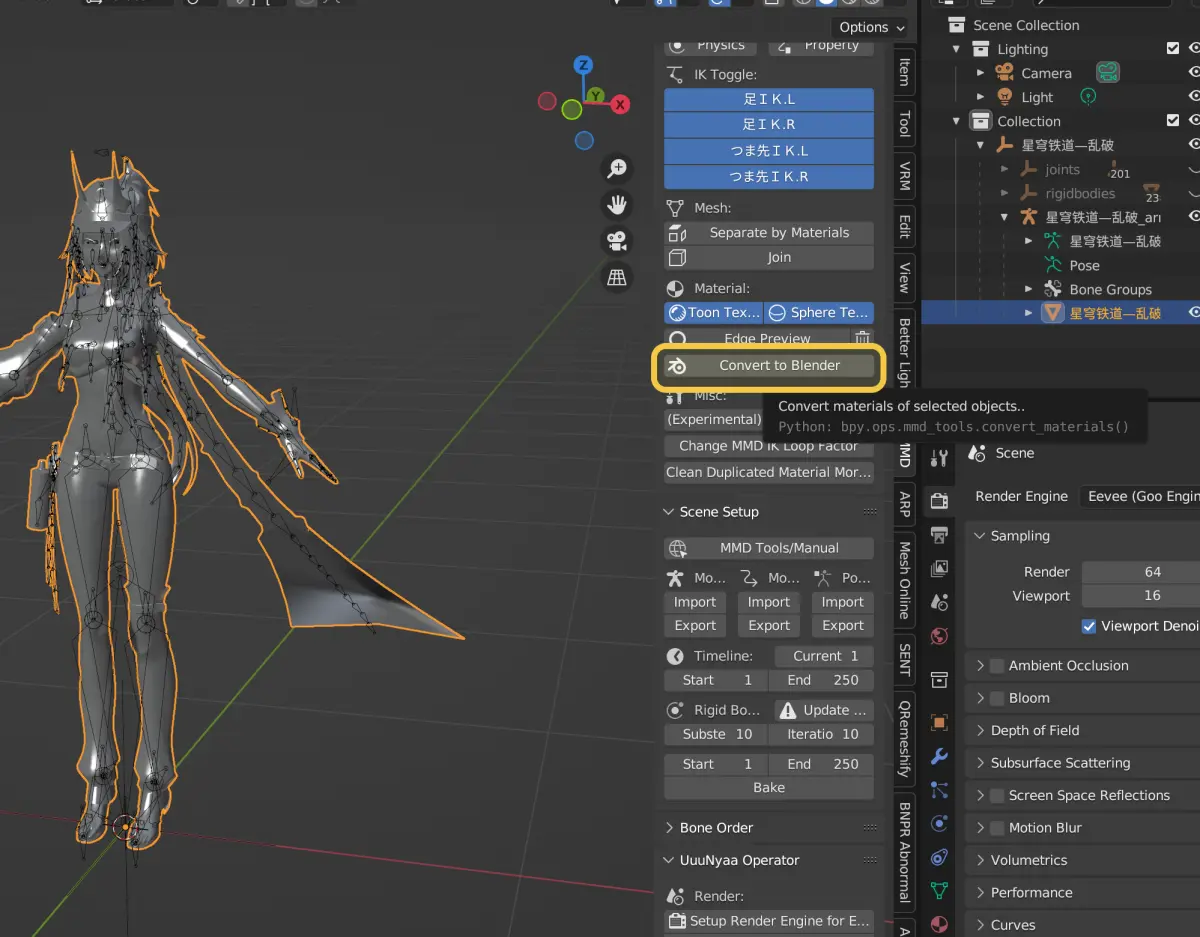
Task: Click the green camera data icon next to Camera
Action: [x=1106, y=72]
